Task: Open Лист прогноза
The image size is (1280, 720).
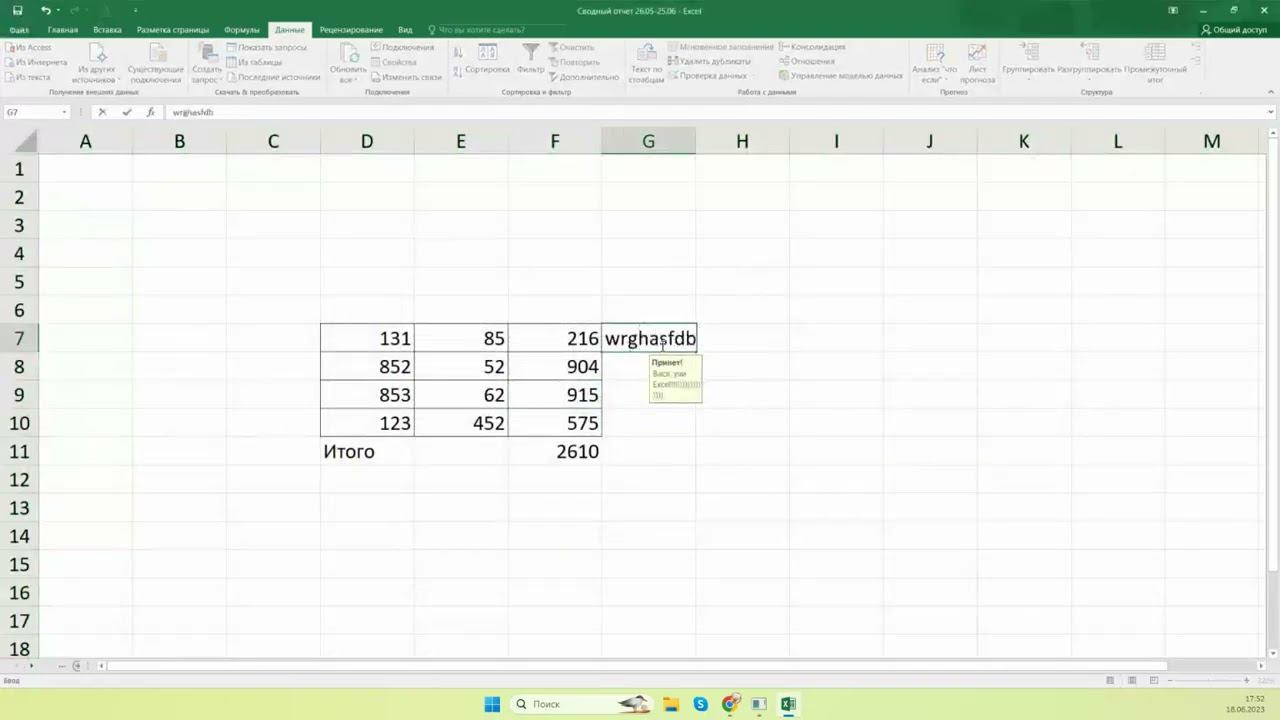Action: coord(977,63)
